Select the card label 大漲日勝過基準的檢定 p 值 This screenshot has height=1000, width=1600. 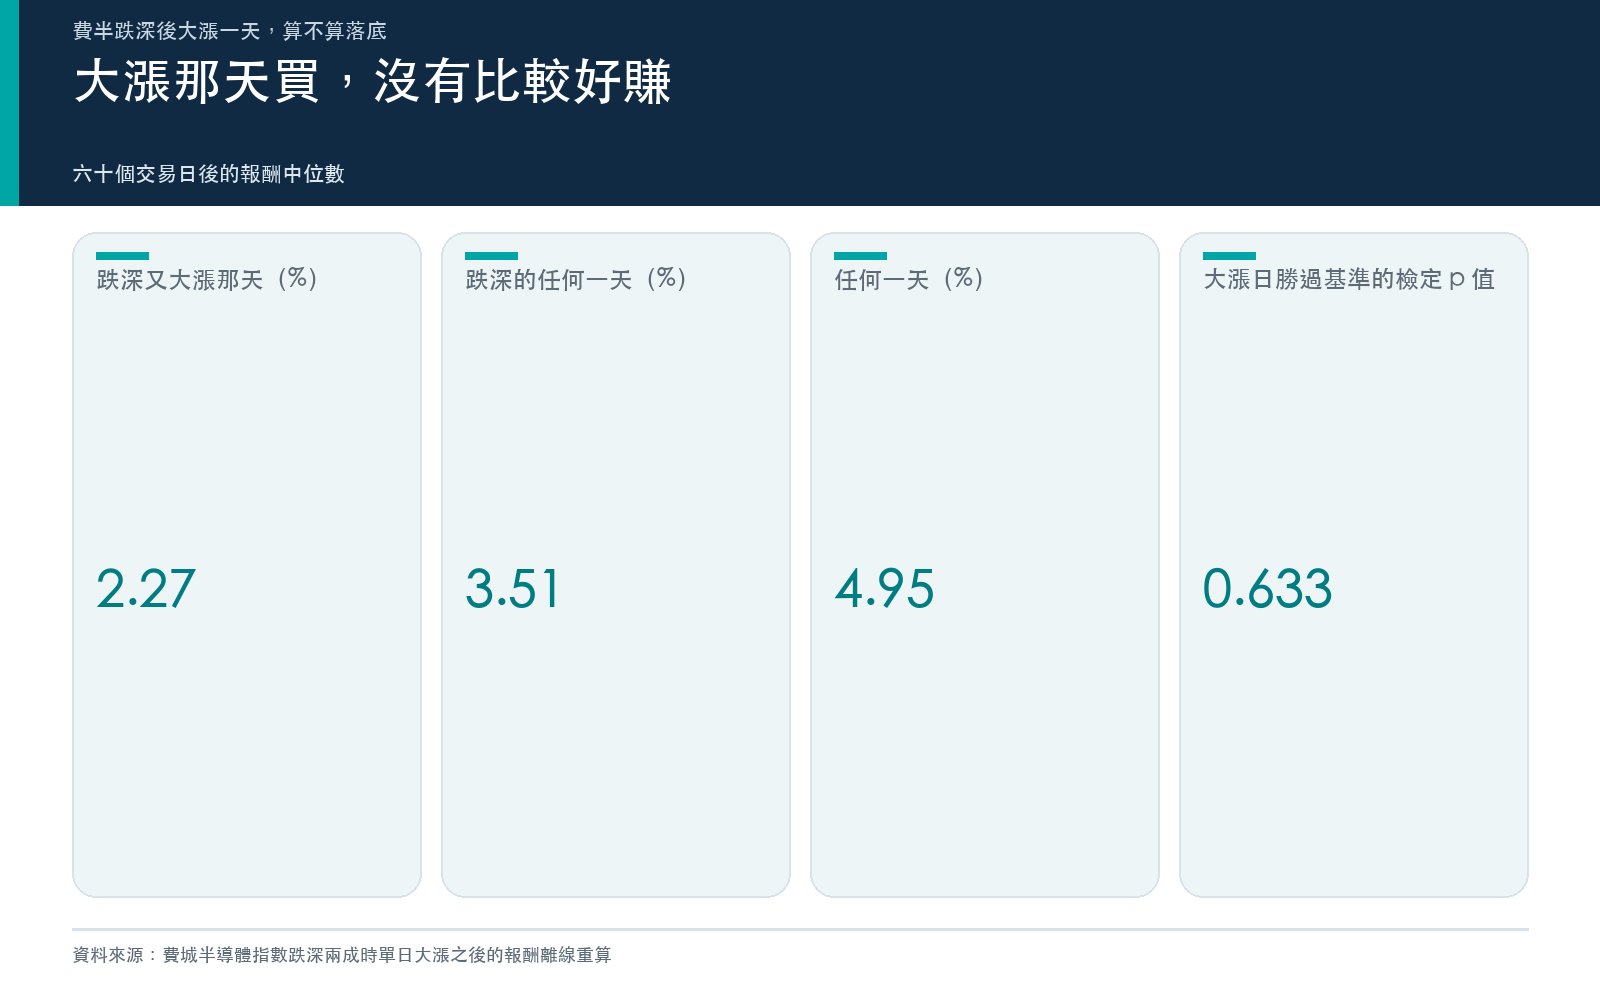[1349, 279]
